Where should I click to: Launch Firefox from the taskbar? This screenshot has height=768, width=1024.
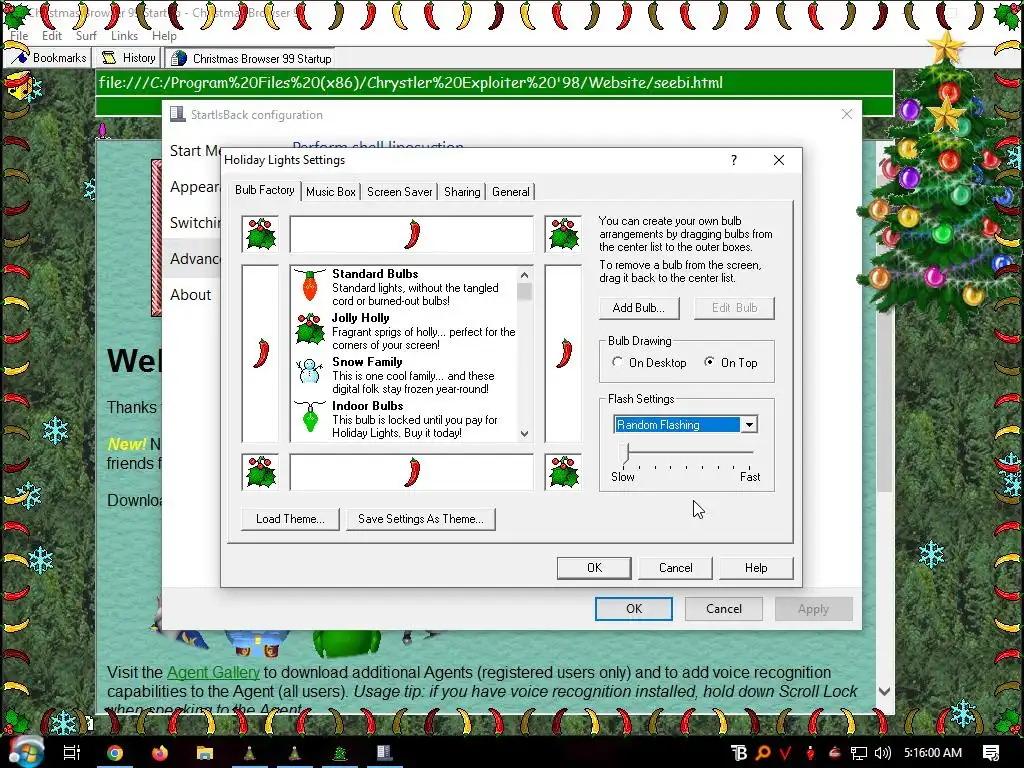pyautogui.click(x=159, y=753)
